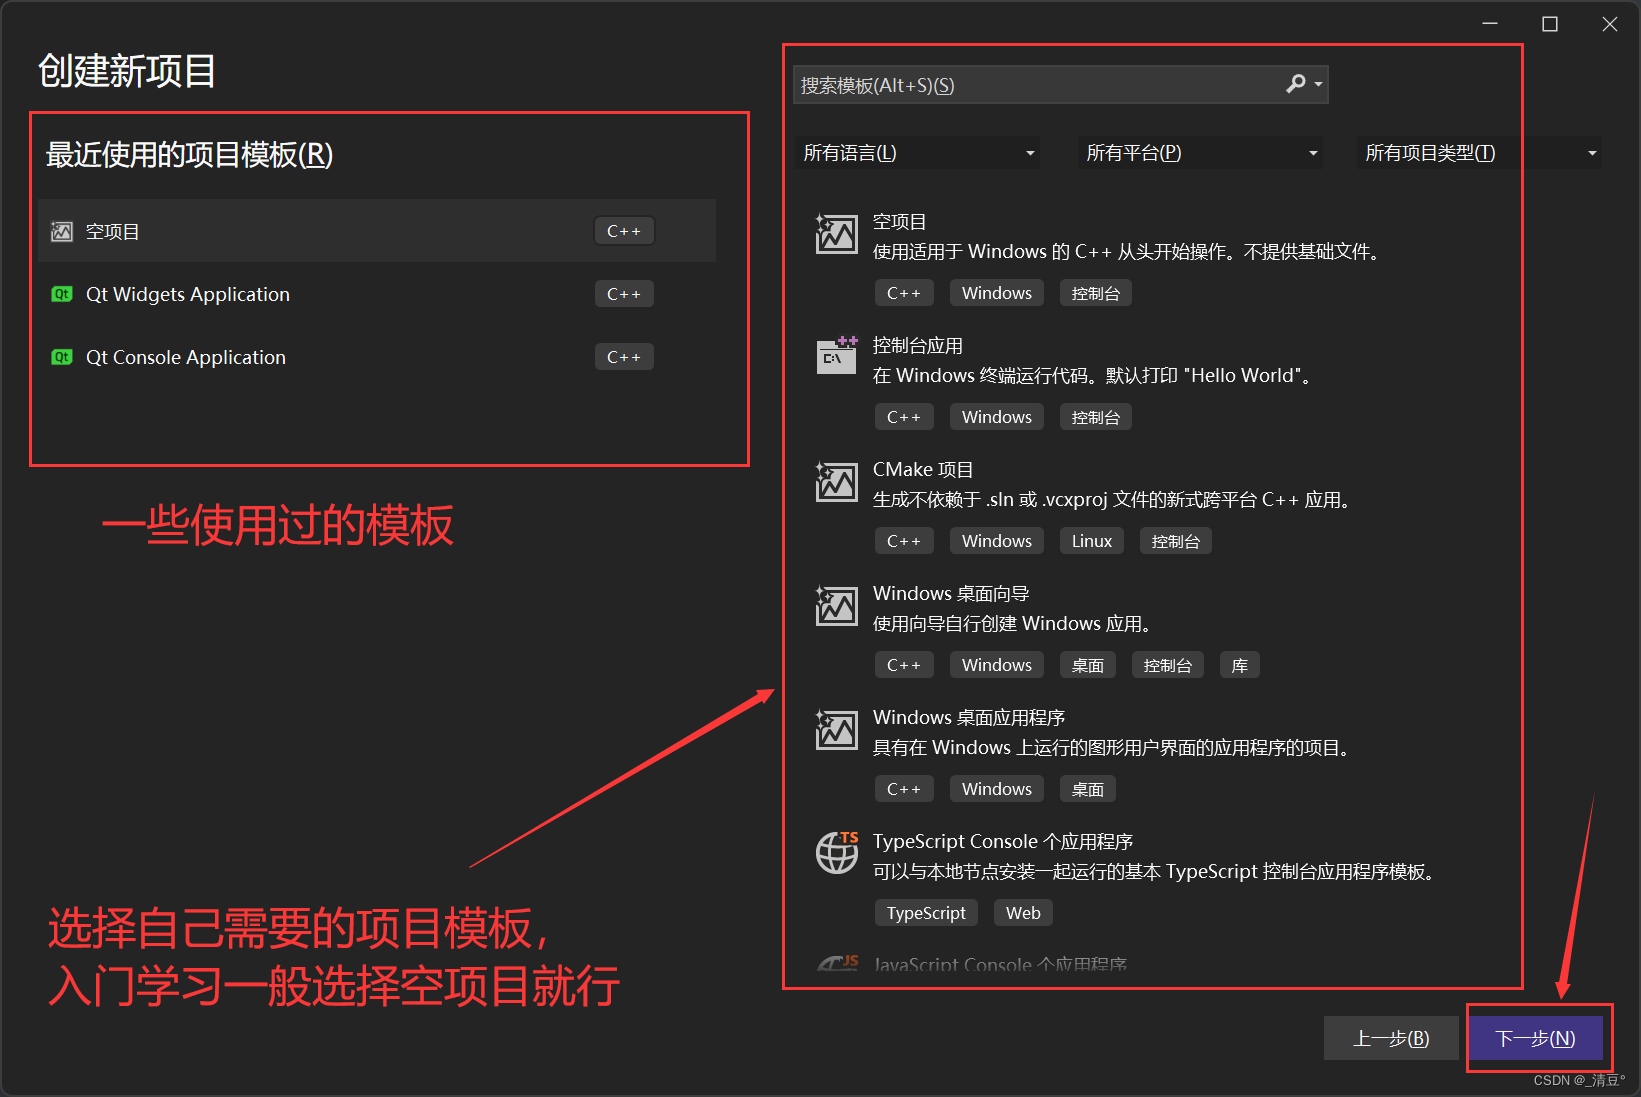1641x1097 pixels.
Task: Select recent Qt Console Application template
Action: (x=377, y=357)
